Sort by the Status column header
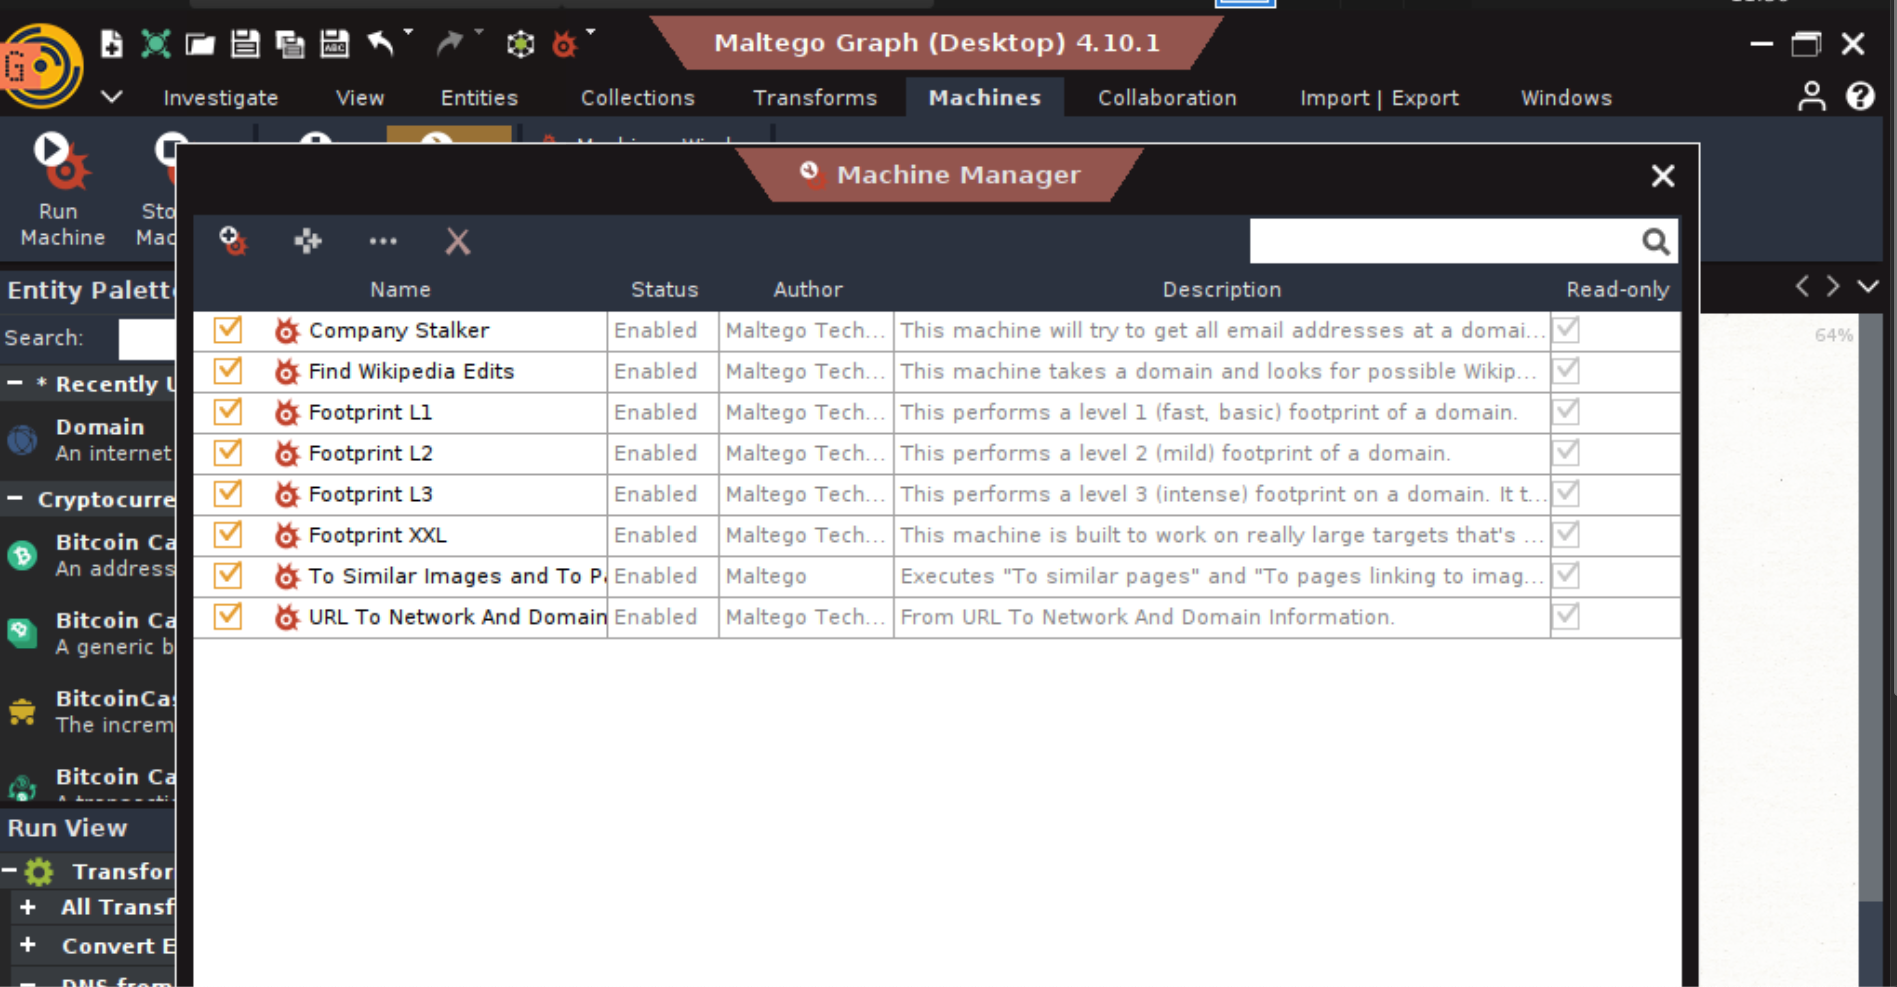This screenshot has width=1897, height=987. tap(664, 289)
